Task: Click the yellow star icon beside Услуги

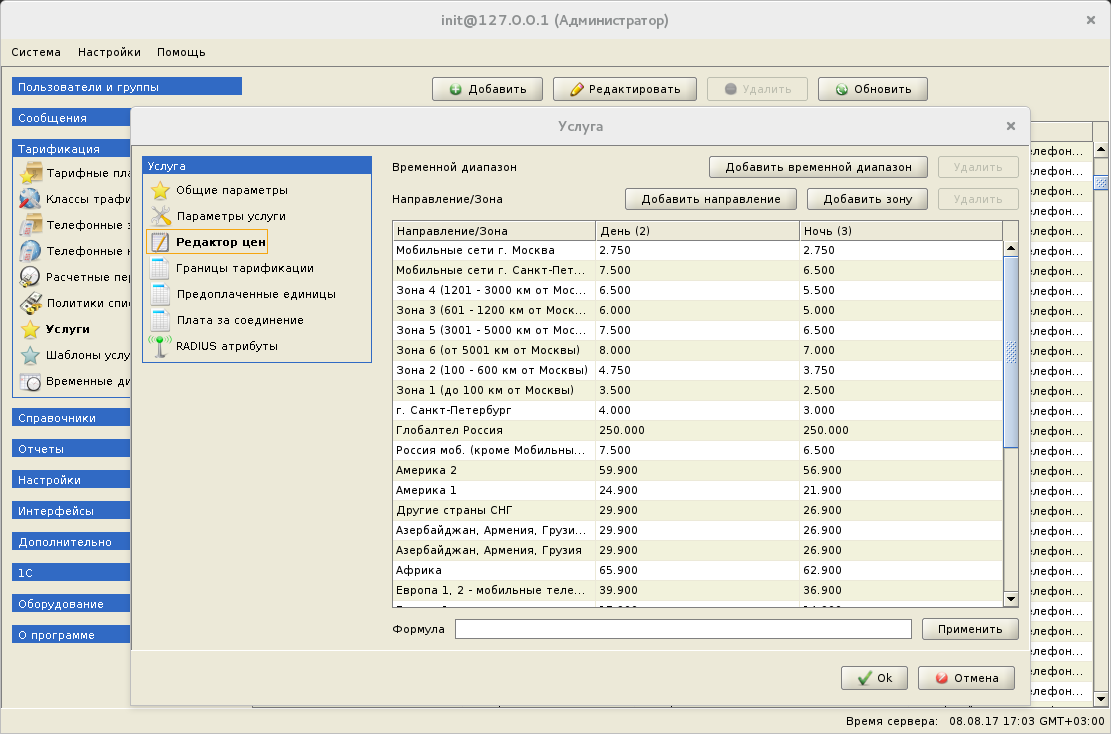Action: point(30,329)
